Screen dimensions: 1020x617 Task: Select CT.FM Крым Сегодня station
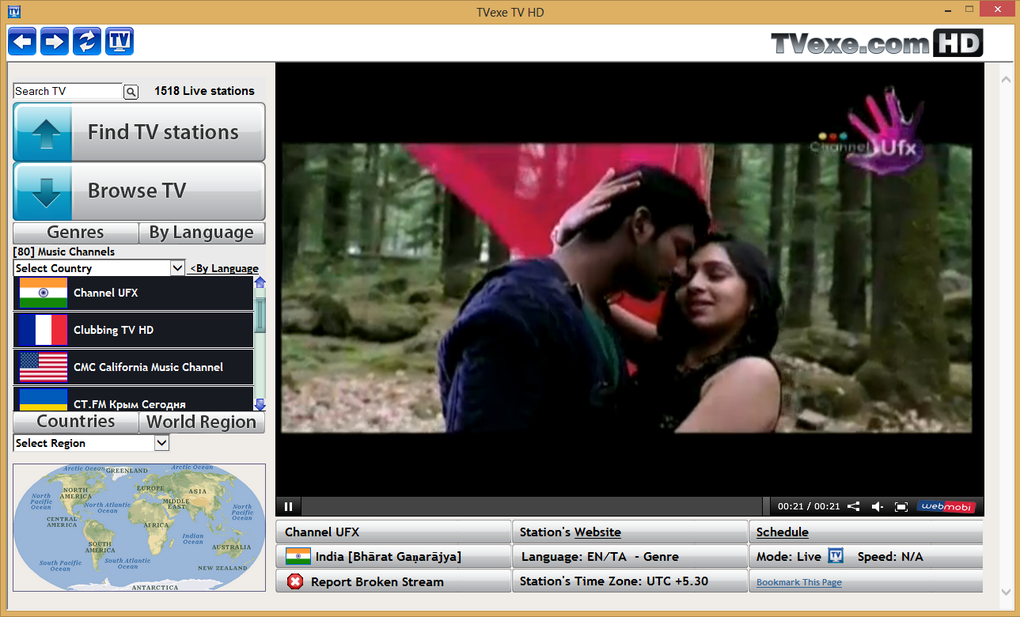(133, 400)
